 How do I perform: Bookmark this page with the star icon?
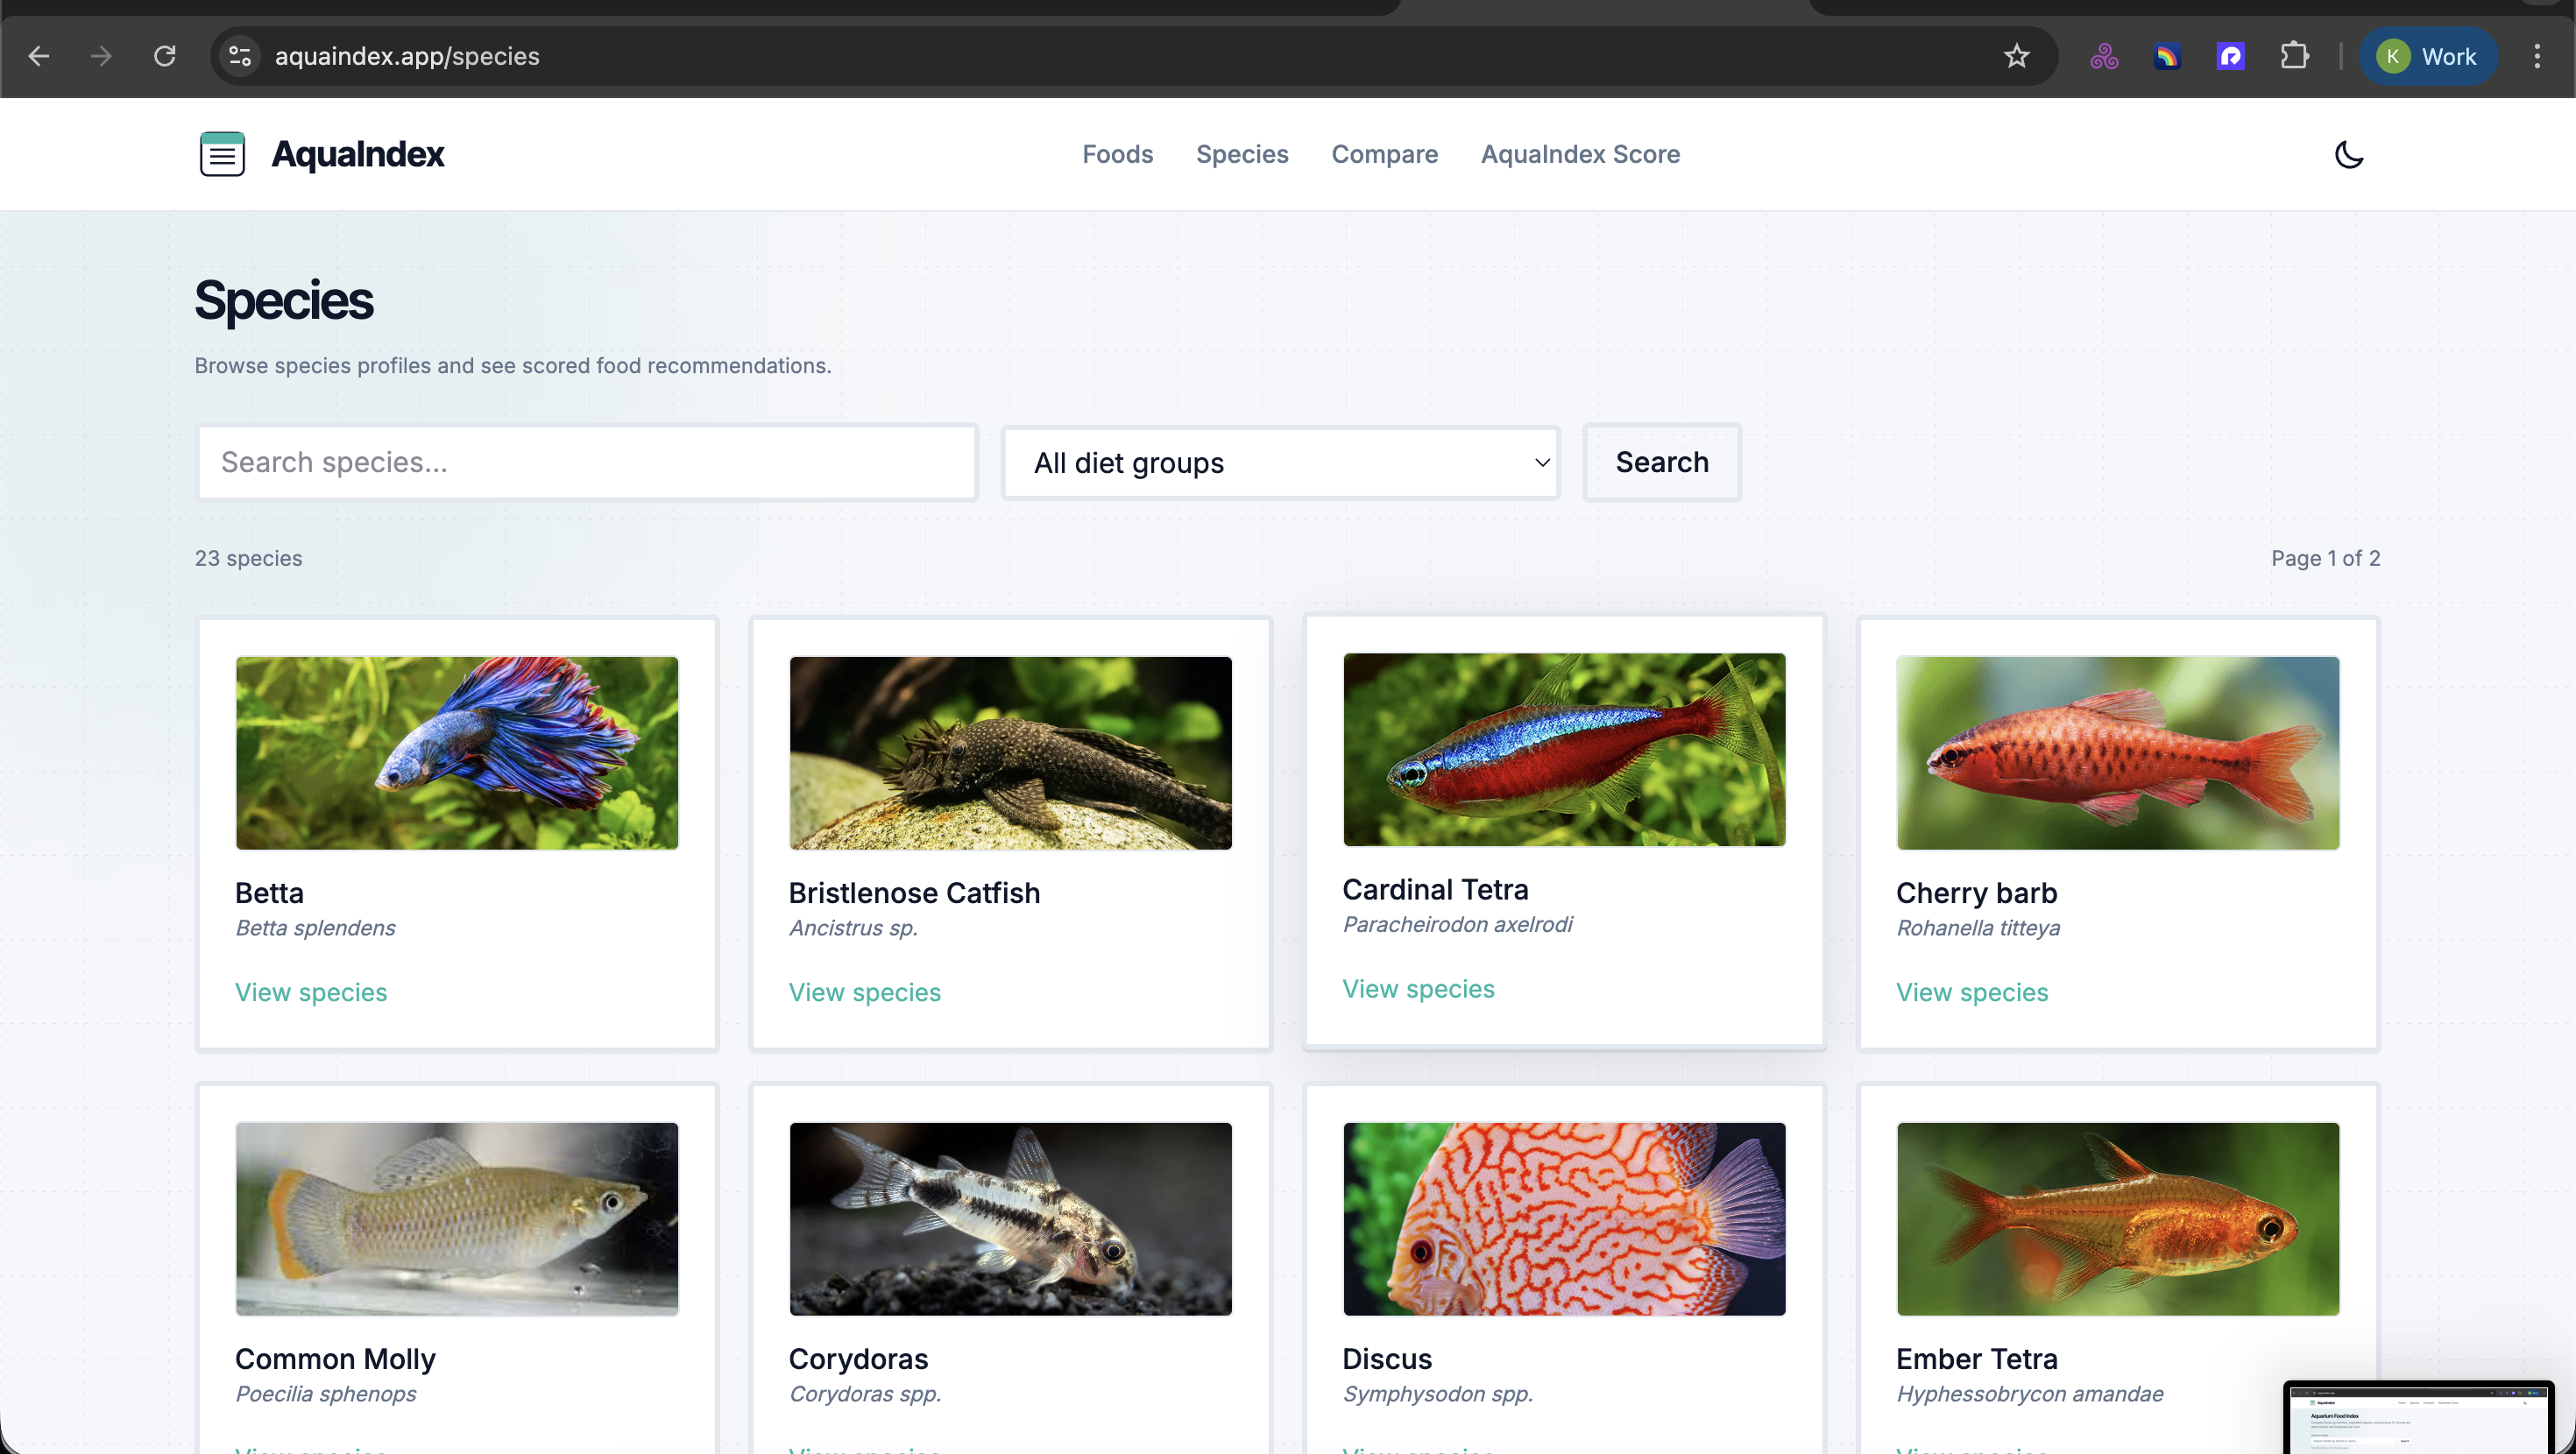tap(2015, 56)
